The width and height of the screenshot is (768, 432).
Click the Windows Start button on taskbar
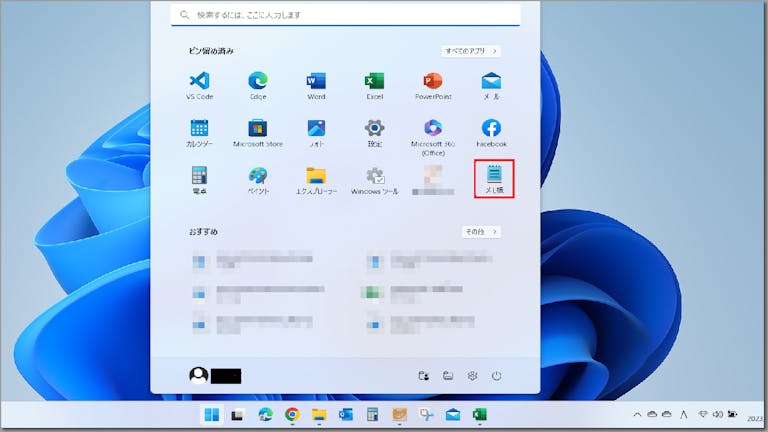pos(212,415)
